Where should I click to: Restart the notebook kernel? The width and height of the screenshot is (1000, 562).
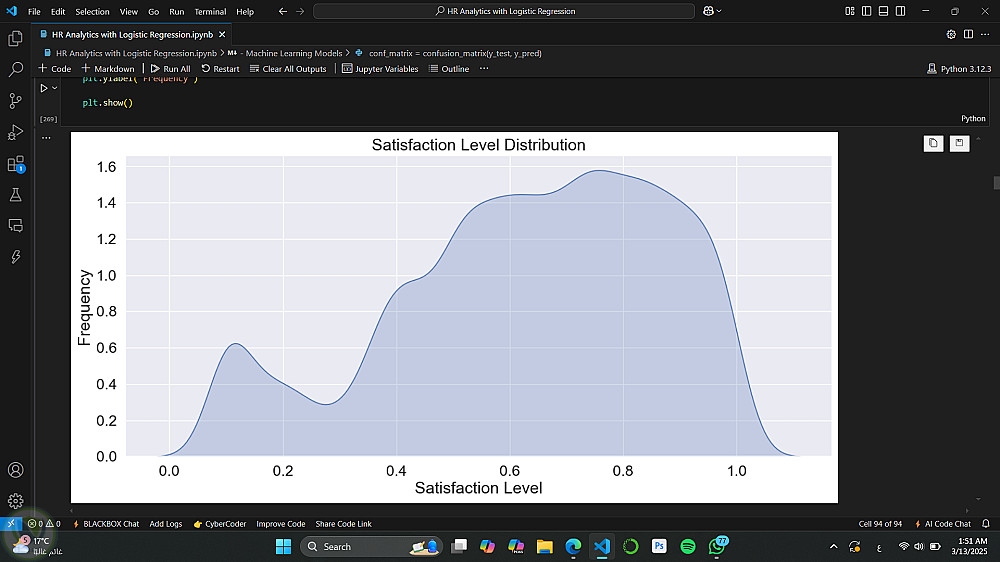coord(221,68)
